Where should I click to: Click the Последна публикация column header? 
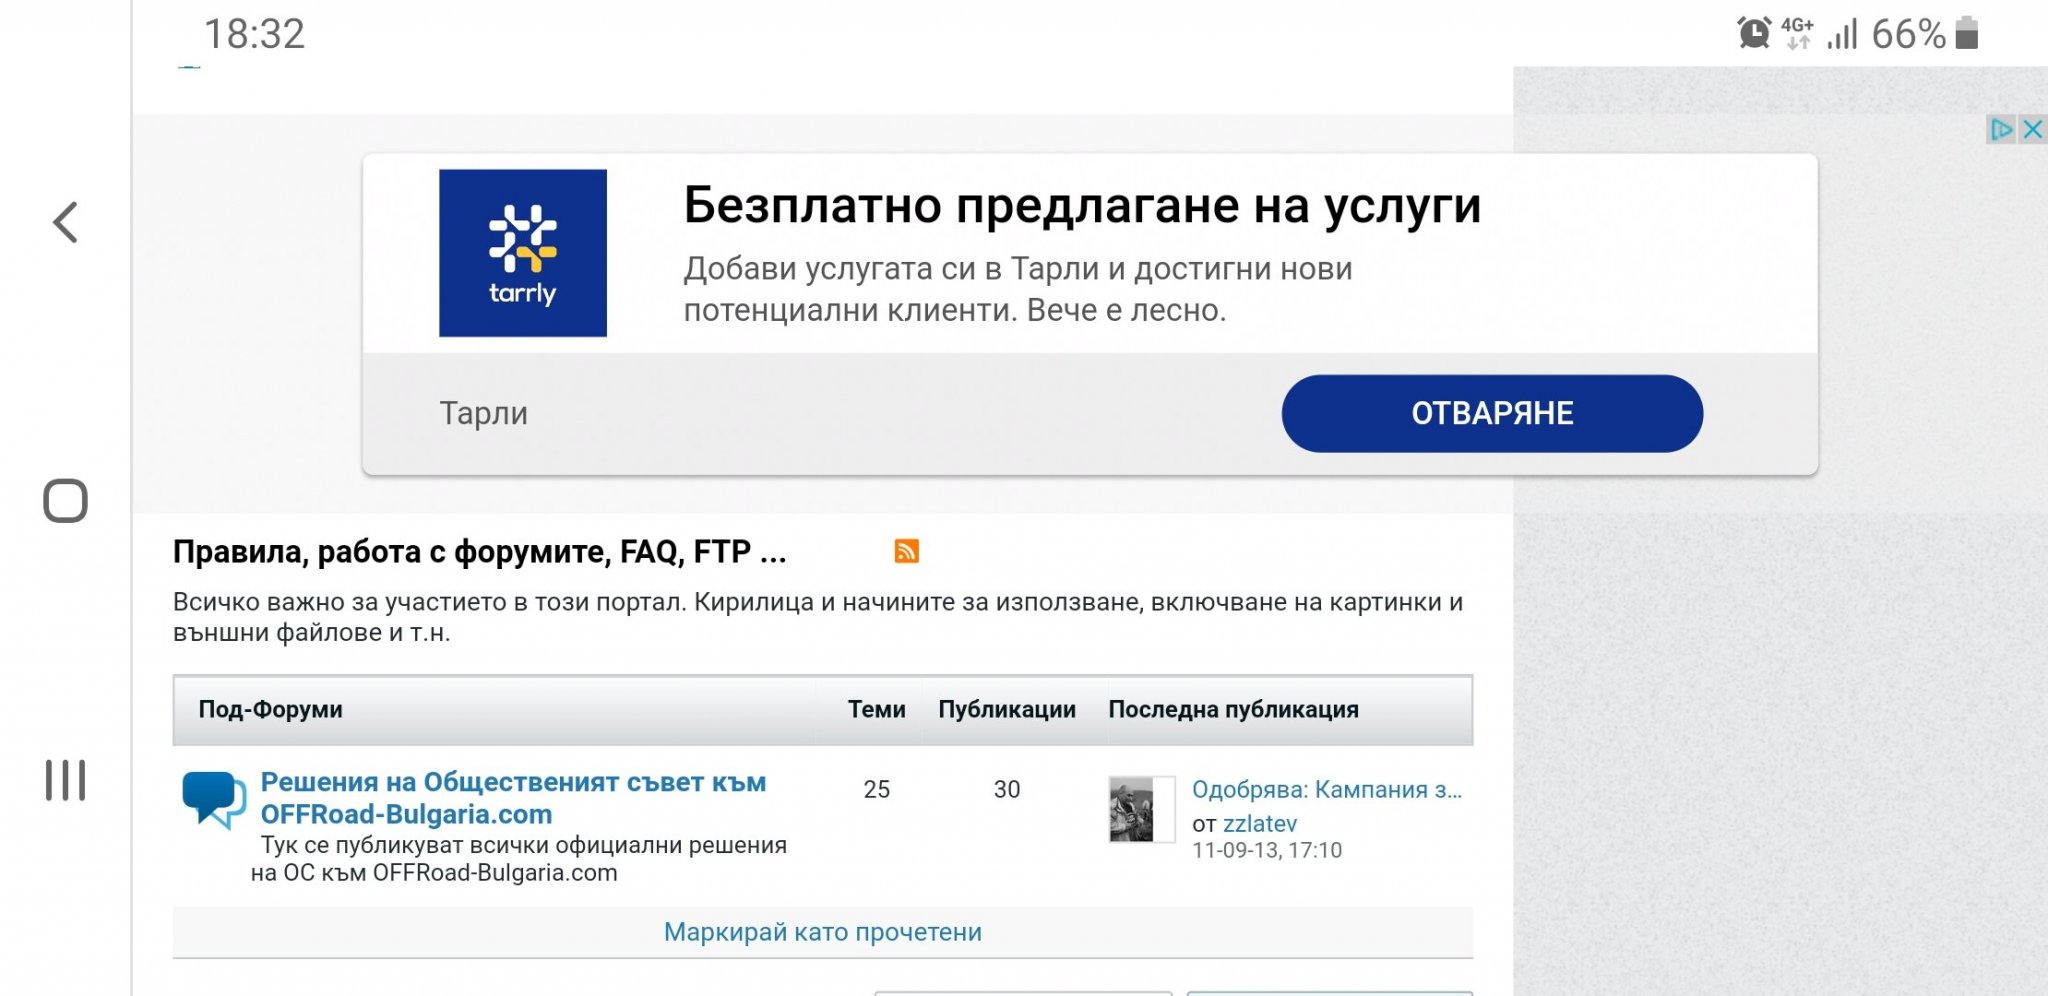click(1234, 709)
